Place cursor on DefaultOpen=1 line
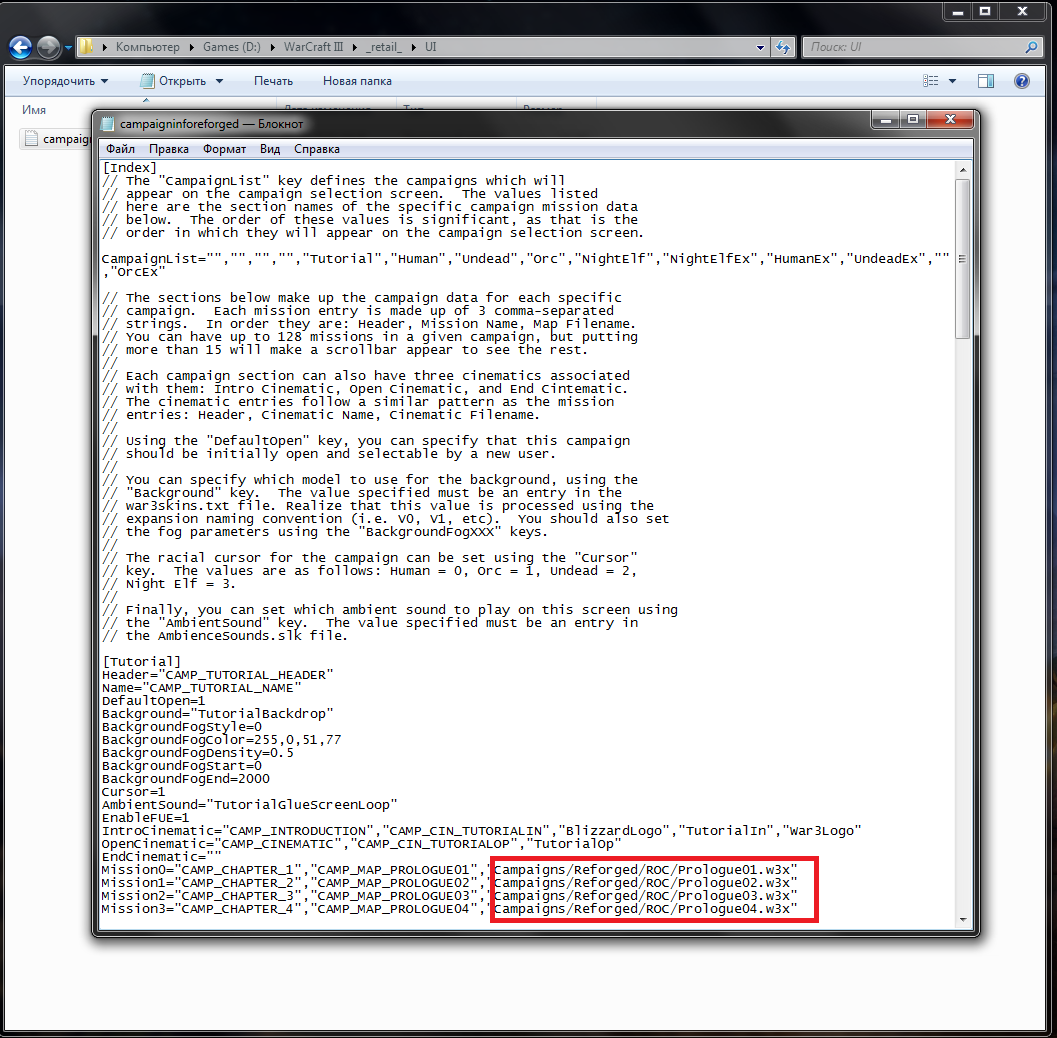The image size is (1057, 1038). [x=154, y=701]
